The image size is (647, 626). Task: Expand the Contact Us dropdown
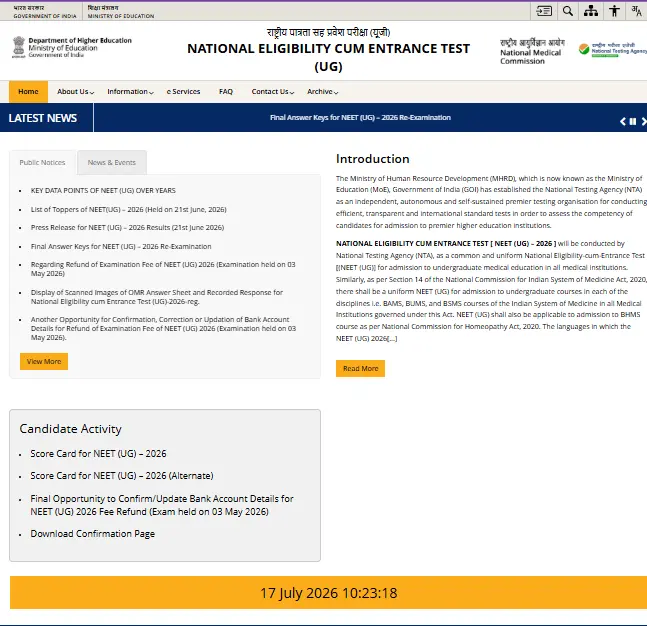click(273, 92)
